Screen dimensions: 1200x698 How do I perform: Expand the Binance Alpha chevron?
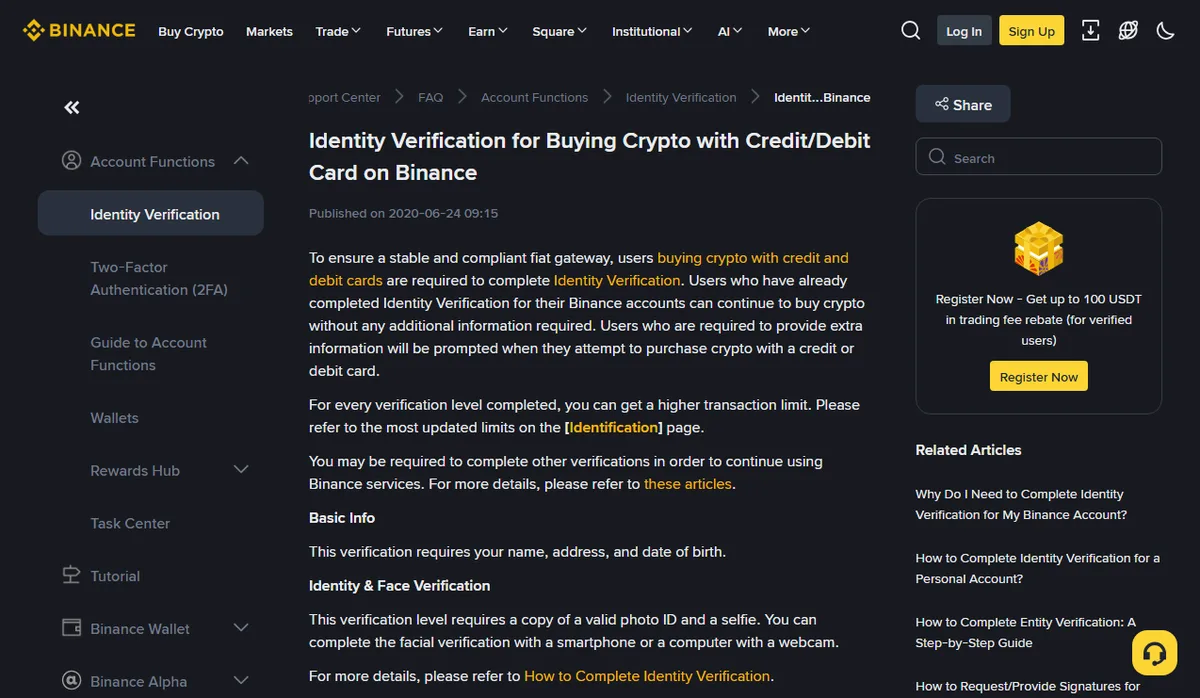tap(241, 681)
